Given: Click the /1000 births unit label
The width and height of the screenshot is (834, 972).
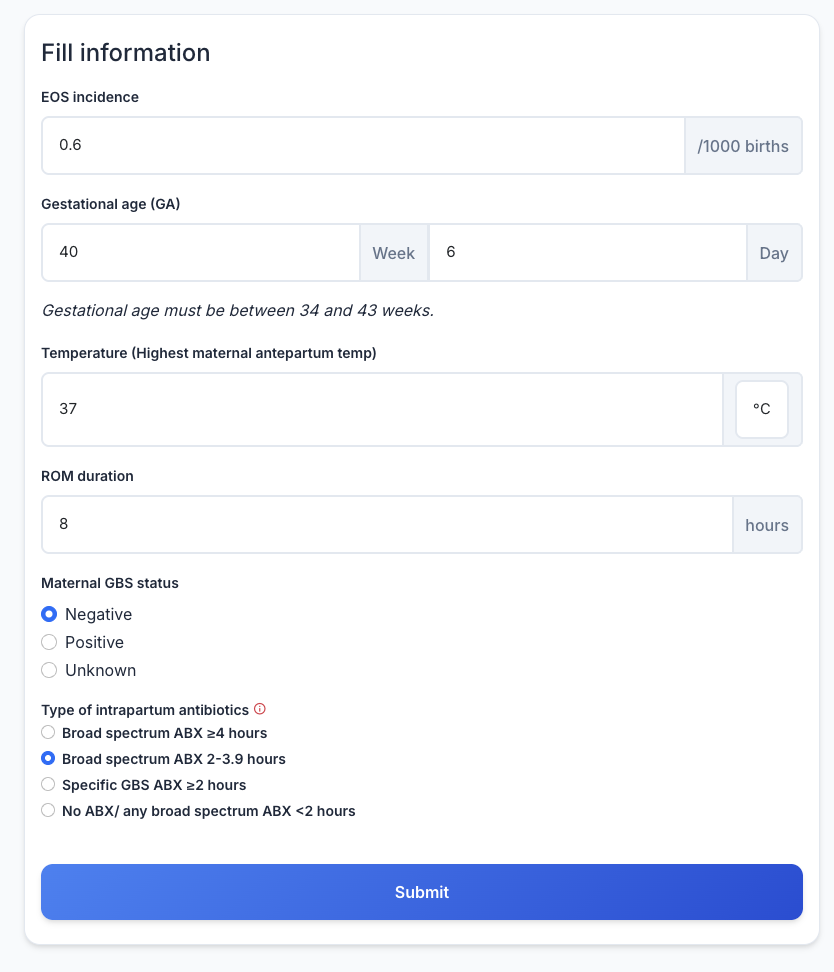Looking at the screenshot, I should click(x=743, y=146).
